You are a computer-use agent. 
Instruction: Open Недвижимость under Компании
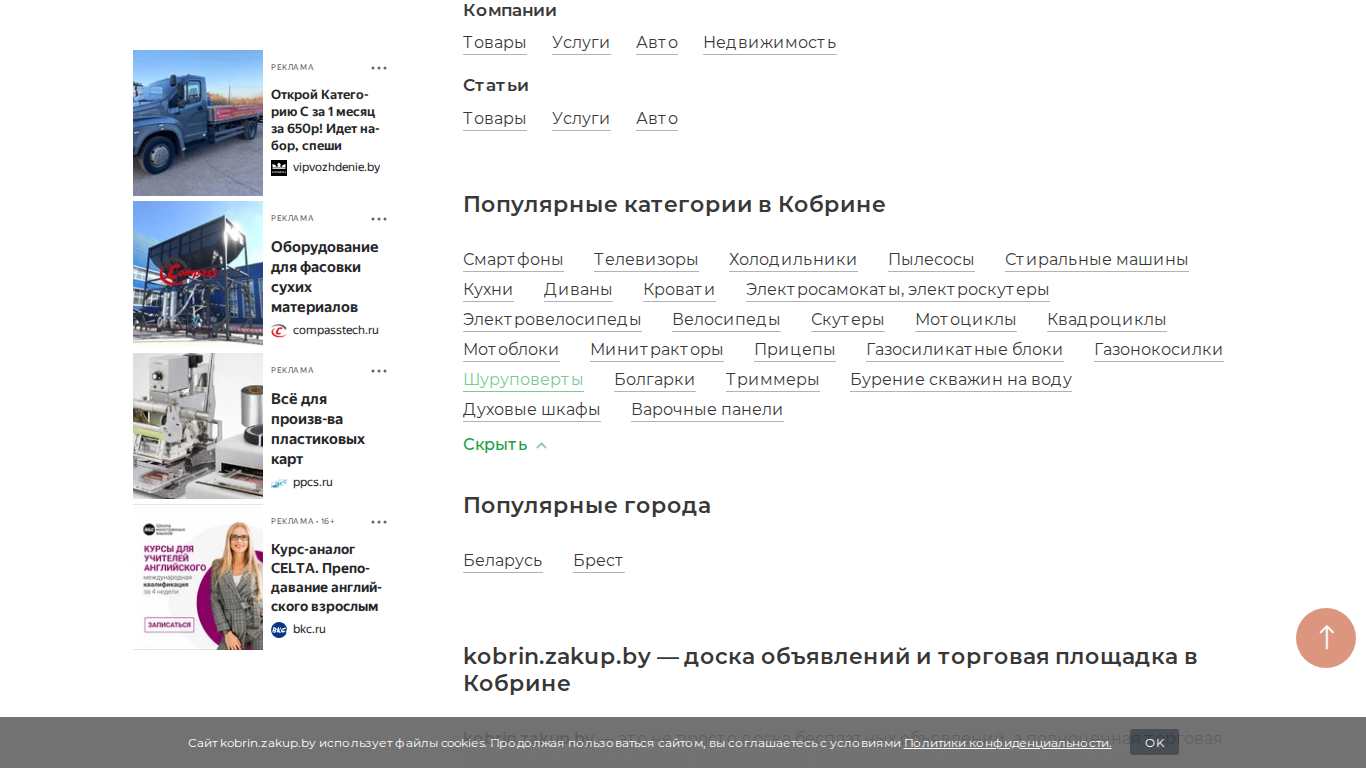(770, 43)
